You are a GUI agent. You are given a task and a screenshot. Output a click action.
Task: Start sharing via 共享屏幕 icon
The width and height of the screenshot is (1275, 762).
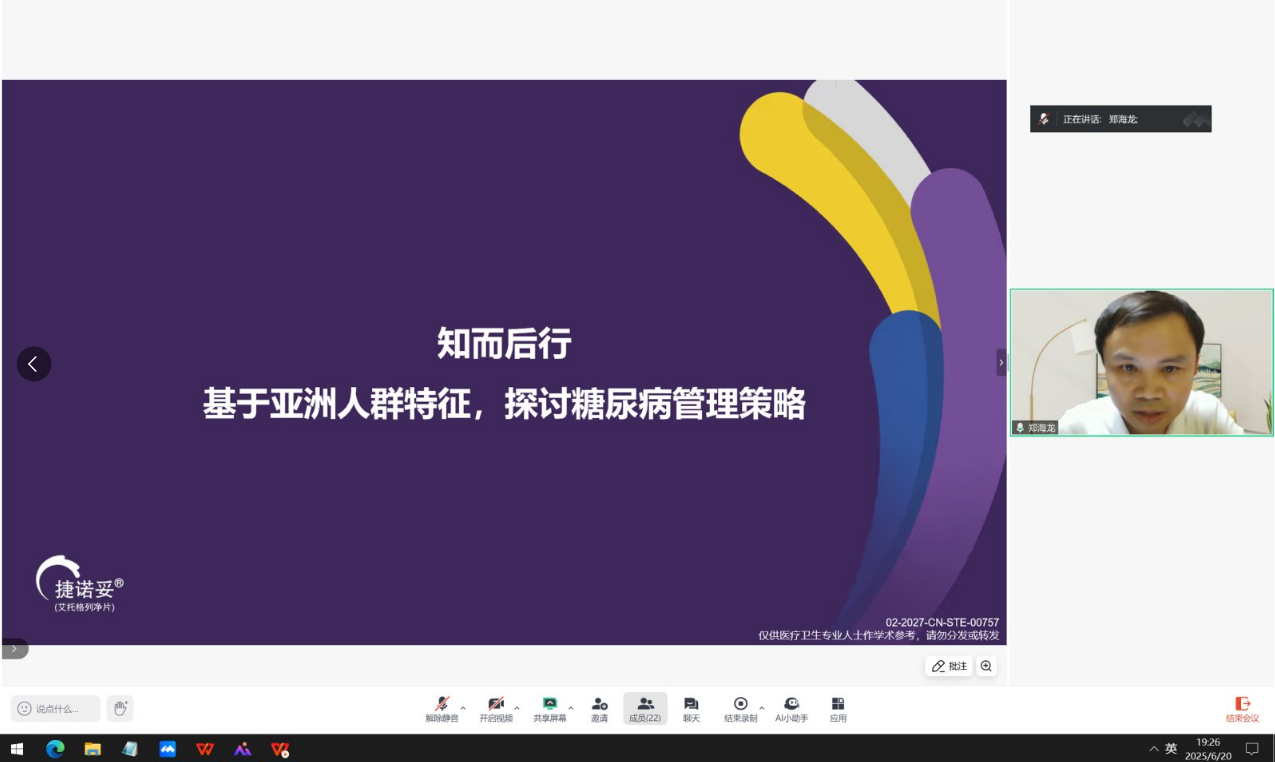[x=550, y=709]
